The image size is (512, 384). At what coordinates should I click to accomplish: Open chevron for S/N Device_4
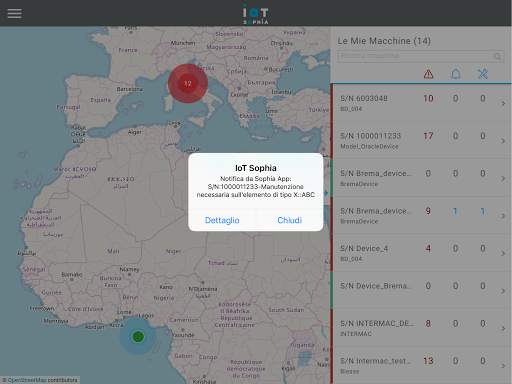coord(503,254)
